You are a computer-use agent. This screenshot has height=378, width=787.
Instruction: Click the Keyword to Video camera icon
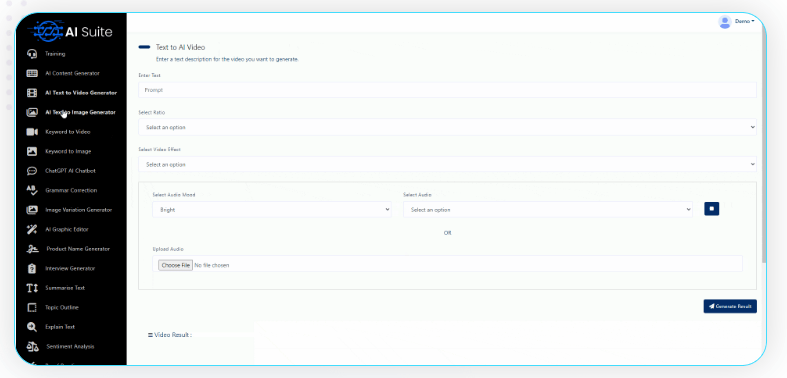coord(32,132)
